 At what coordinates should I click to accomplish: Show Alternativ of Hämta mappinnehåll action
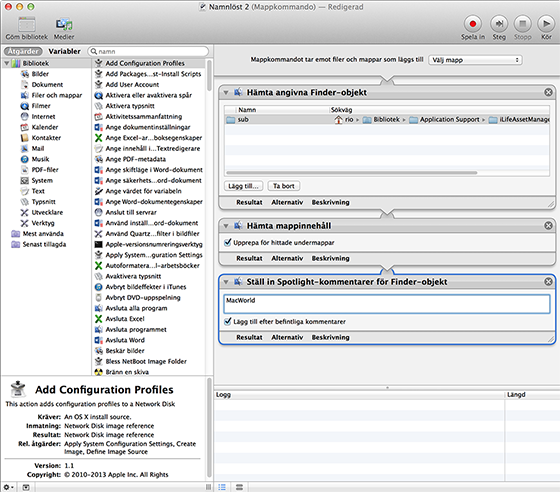click(287, 258)
